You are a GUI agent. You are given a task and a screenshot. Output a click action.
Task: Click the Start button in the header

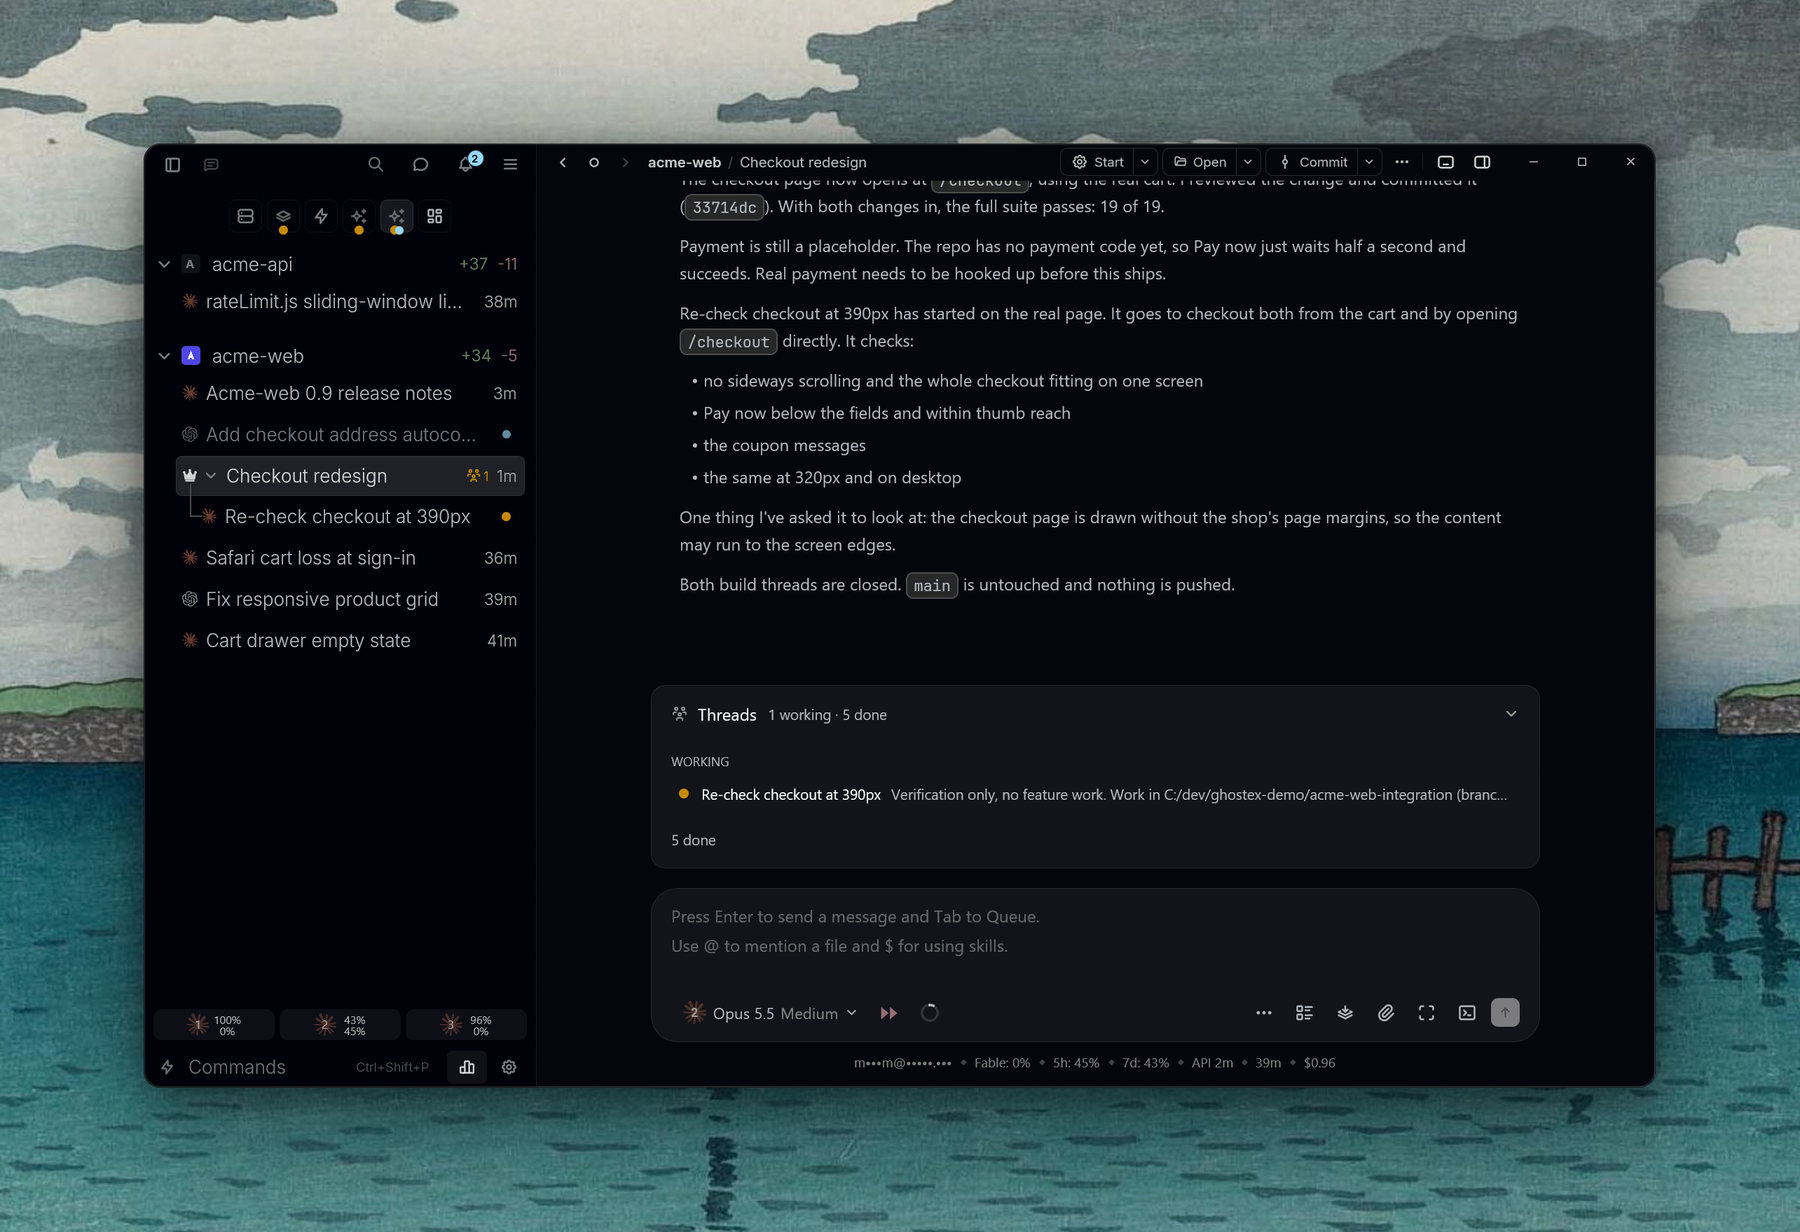pos(1097,162)
